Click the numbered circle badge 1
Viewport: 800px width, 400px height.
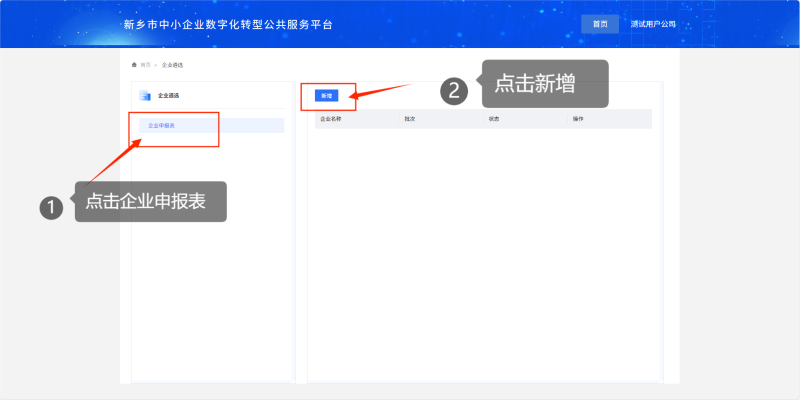click(x=51, y=207)
